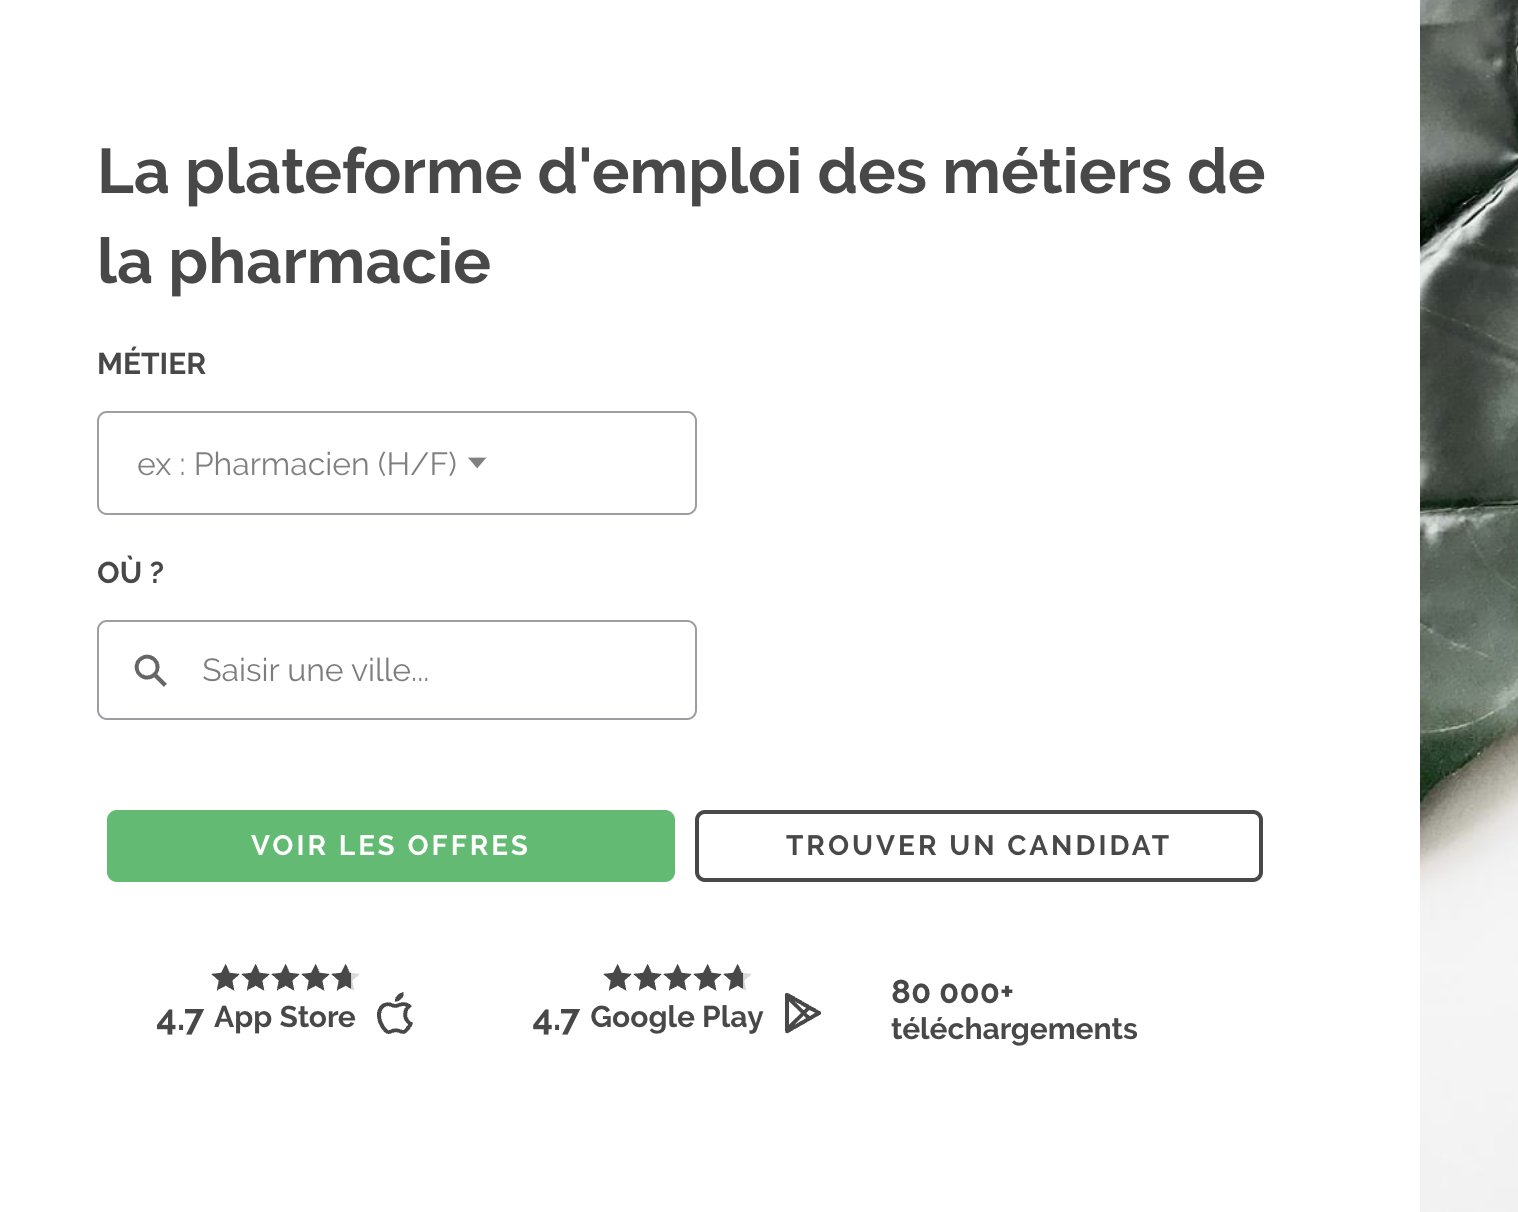The width and height of the screenshot is (1518, 1212).
Task: Click the Google Play triangle logo icon
Action: click(802, 1013)
